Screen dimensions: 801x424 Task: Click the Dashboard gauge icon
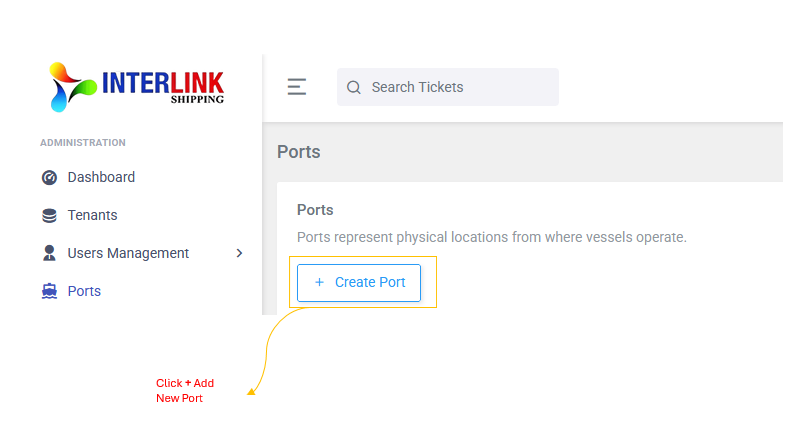[x=49, y=177]
